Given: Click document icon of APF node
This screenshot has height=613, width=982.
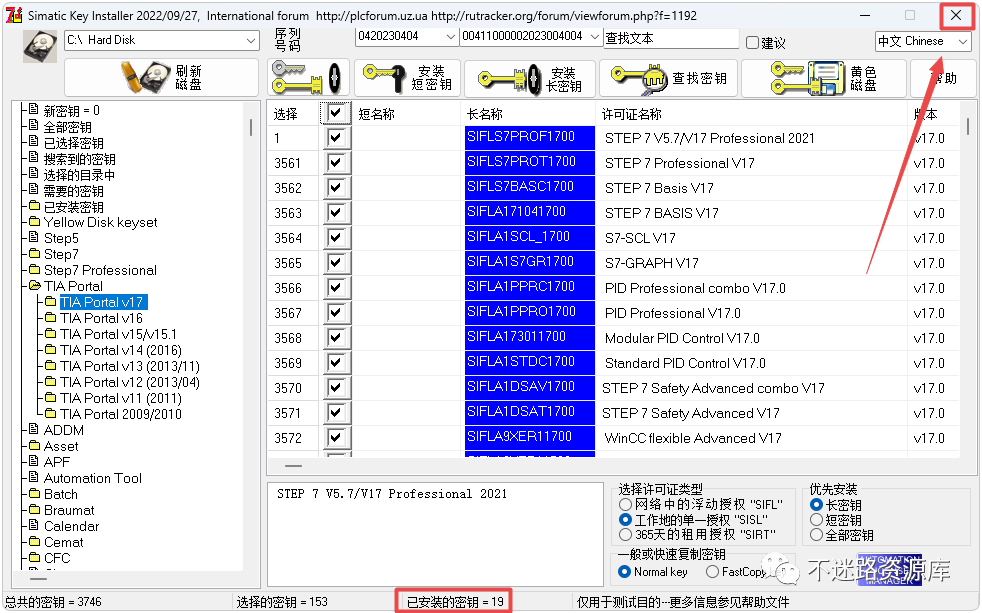Looking at the screenshot, I should point(34,461).
